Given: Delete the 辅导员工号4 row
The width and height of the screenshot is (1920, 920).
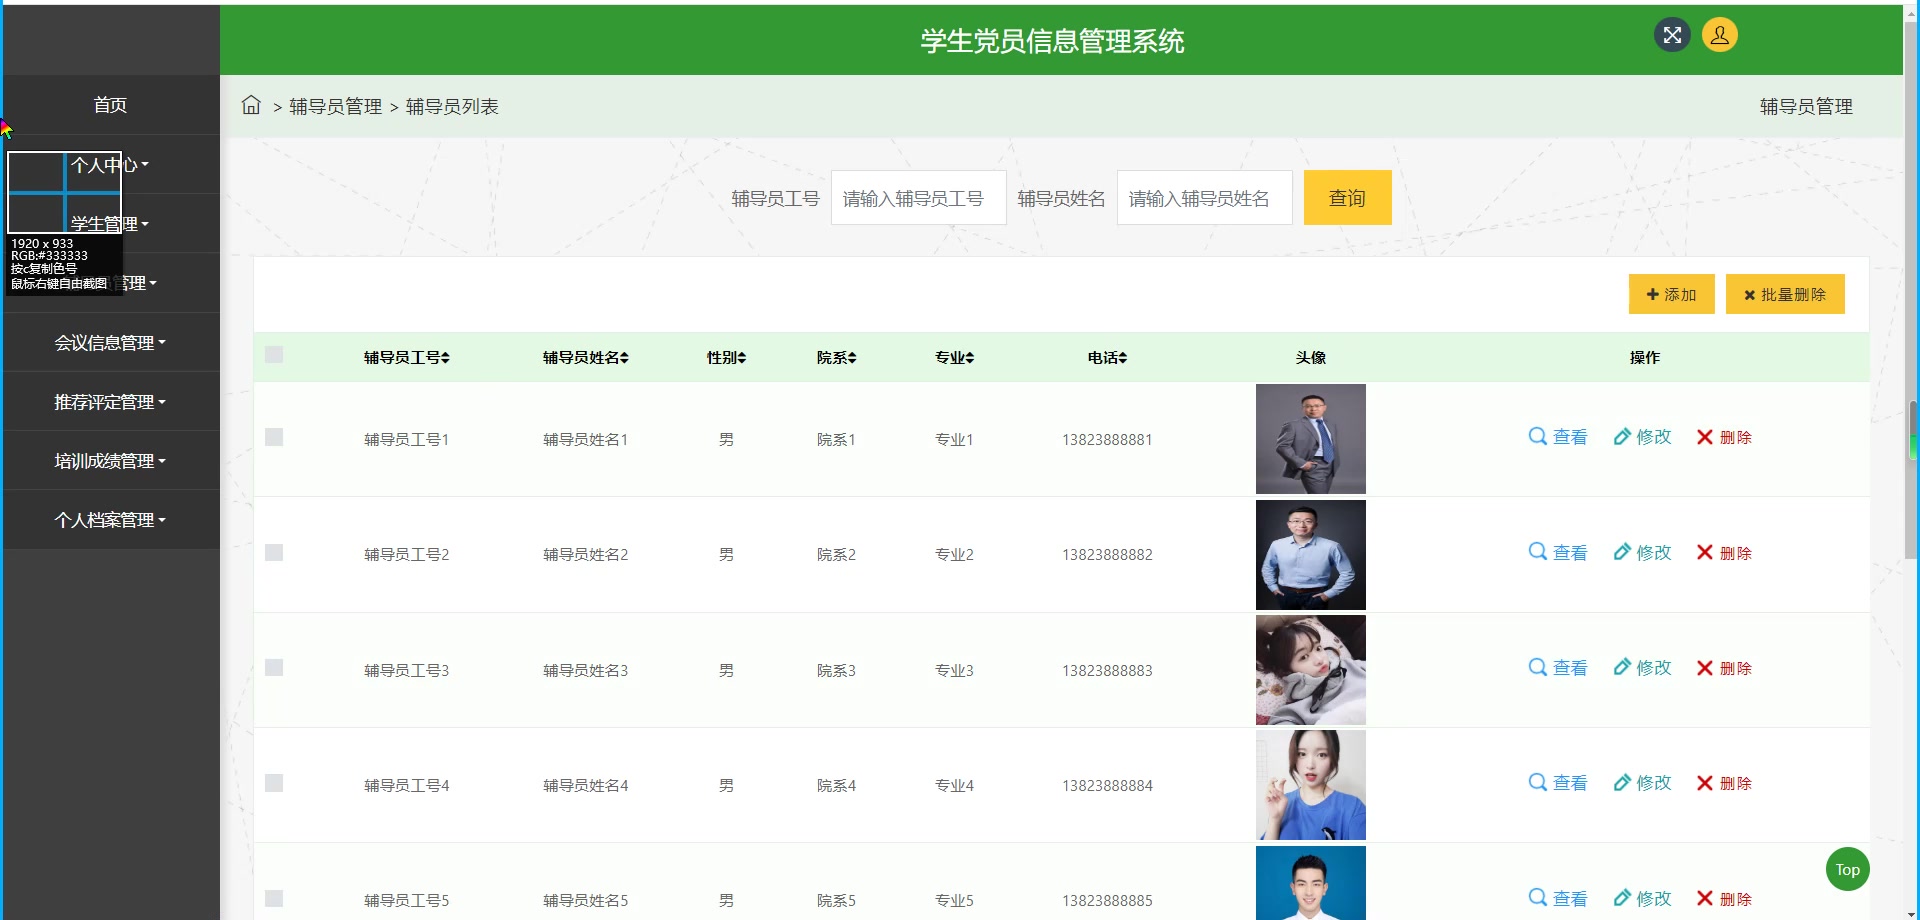Looking at the screenshot, I should (1724, 783).
